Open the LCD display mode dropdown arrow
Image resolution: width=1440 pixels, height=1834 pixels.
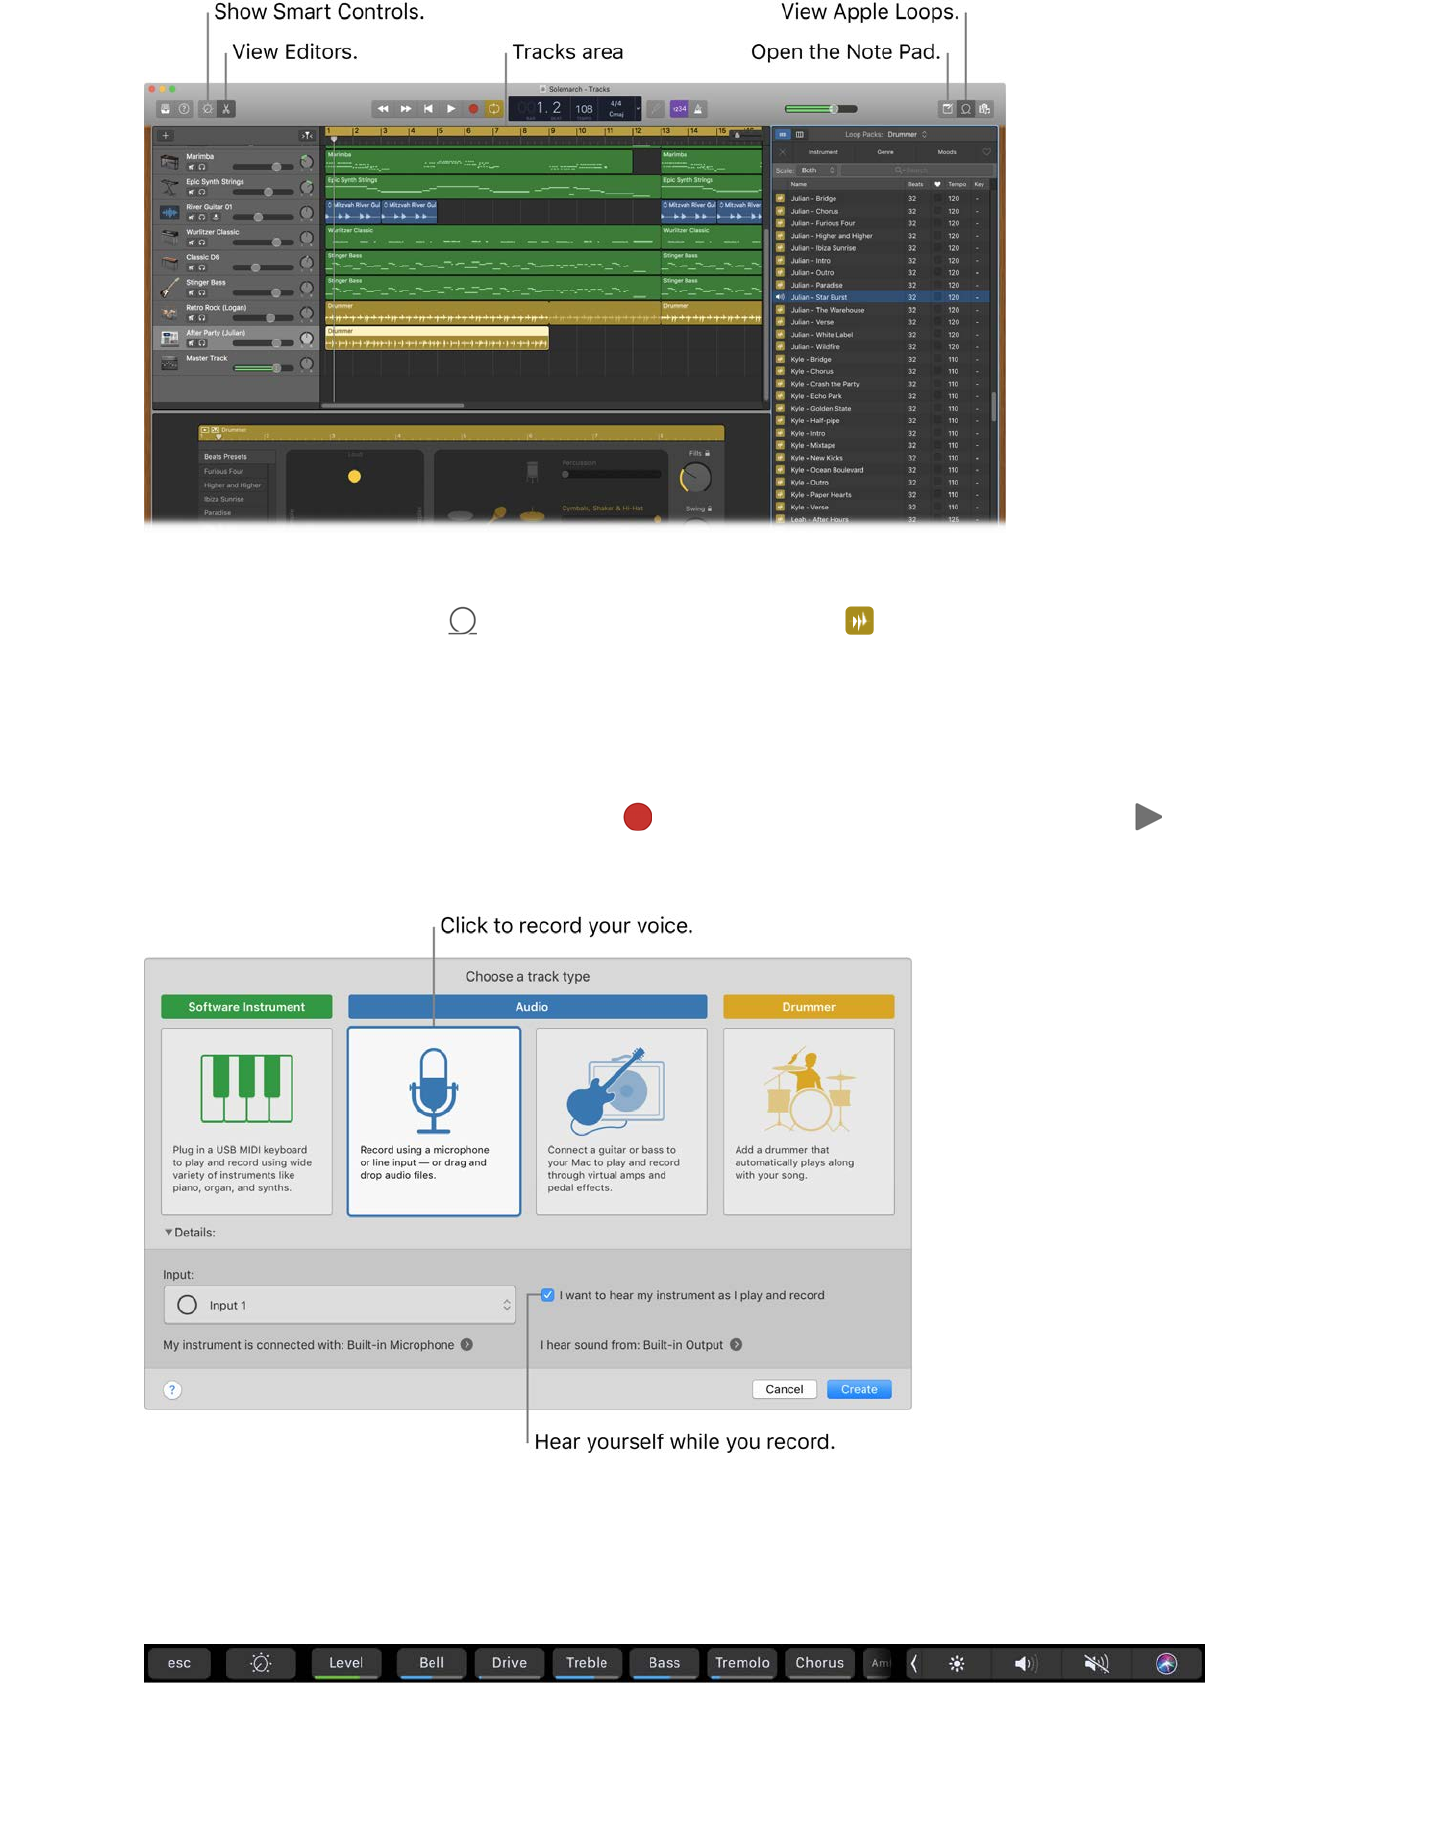(x=638, y=109)
